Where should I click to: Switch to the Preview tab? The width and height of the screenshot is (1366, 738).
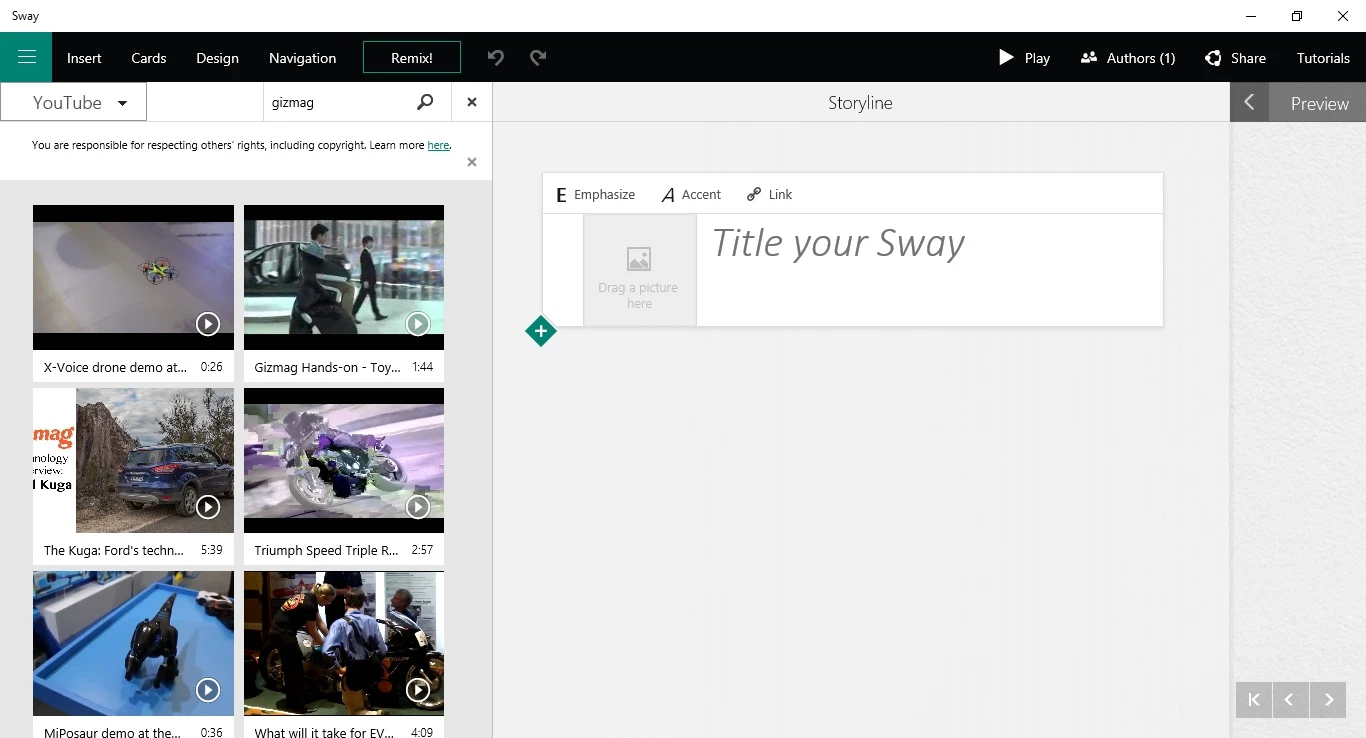coord(1319,103)
